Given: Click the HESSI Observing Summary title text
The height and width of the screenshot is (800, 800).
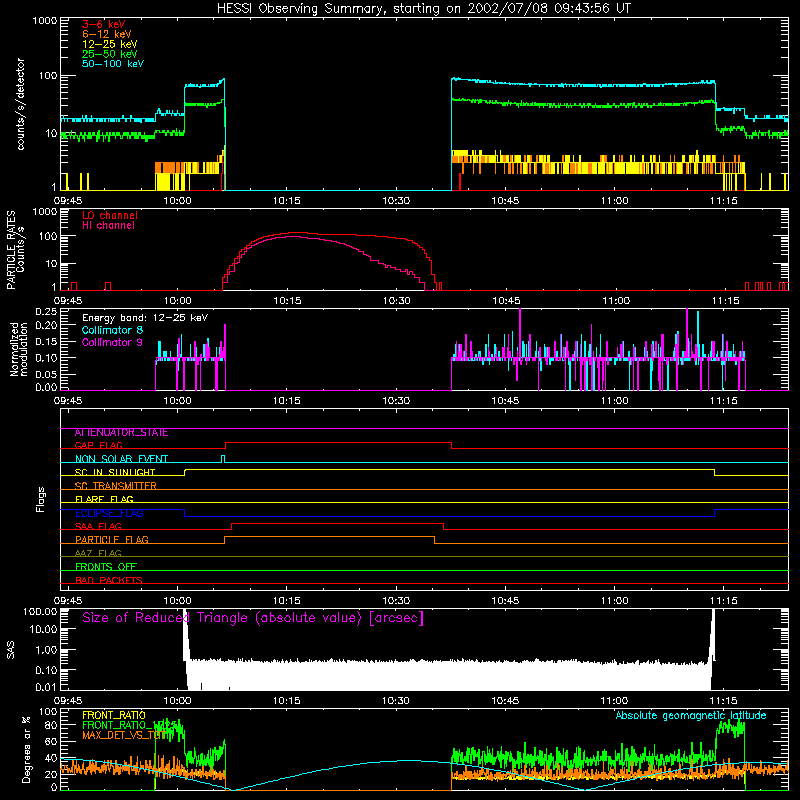Looking at the screenshot, I should pyautogui.click(x=423, y=8).
